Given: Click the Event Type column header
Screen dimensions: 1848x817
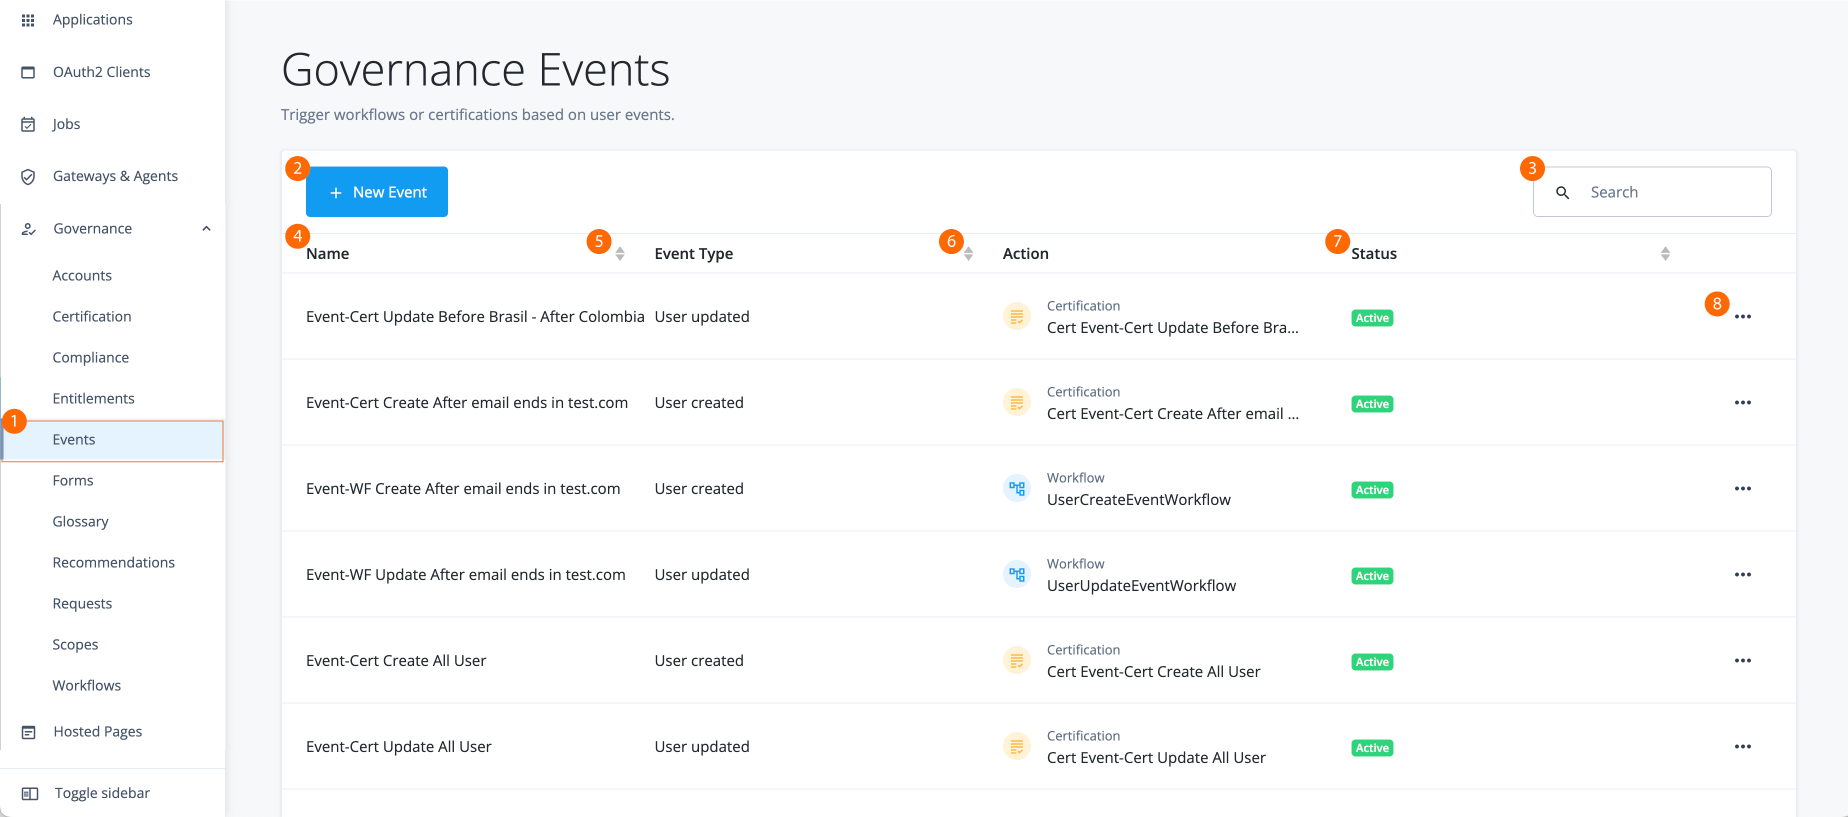Looking at the screenshot, I should coord(694,254).
